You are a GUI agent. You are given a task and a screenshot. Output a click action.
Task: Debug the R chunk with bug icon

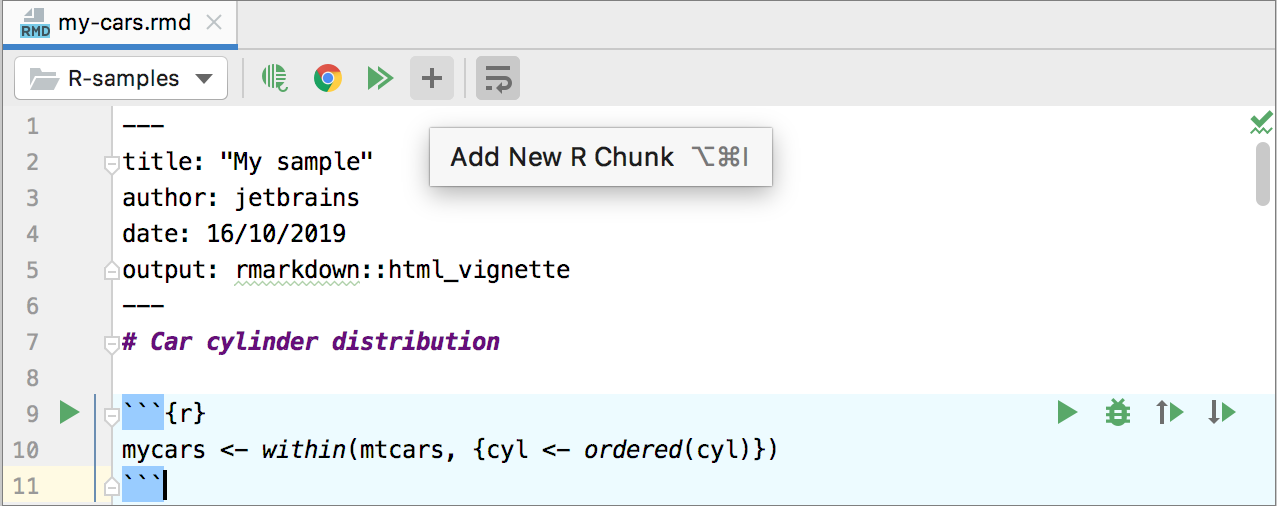click(1118, 412)
